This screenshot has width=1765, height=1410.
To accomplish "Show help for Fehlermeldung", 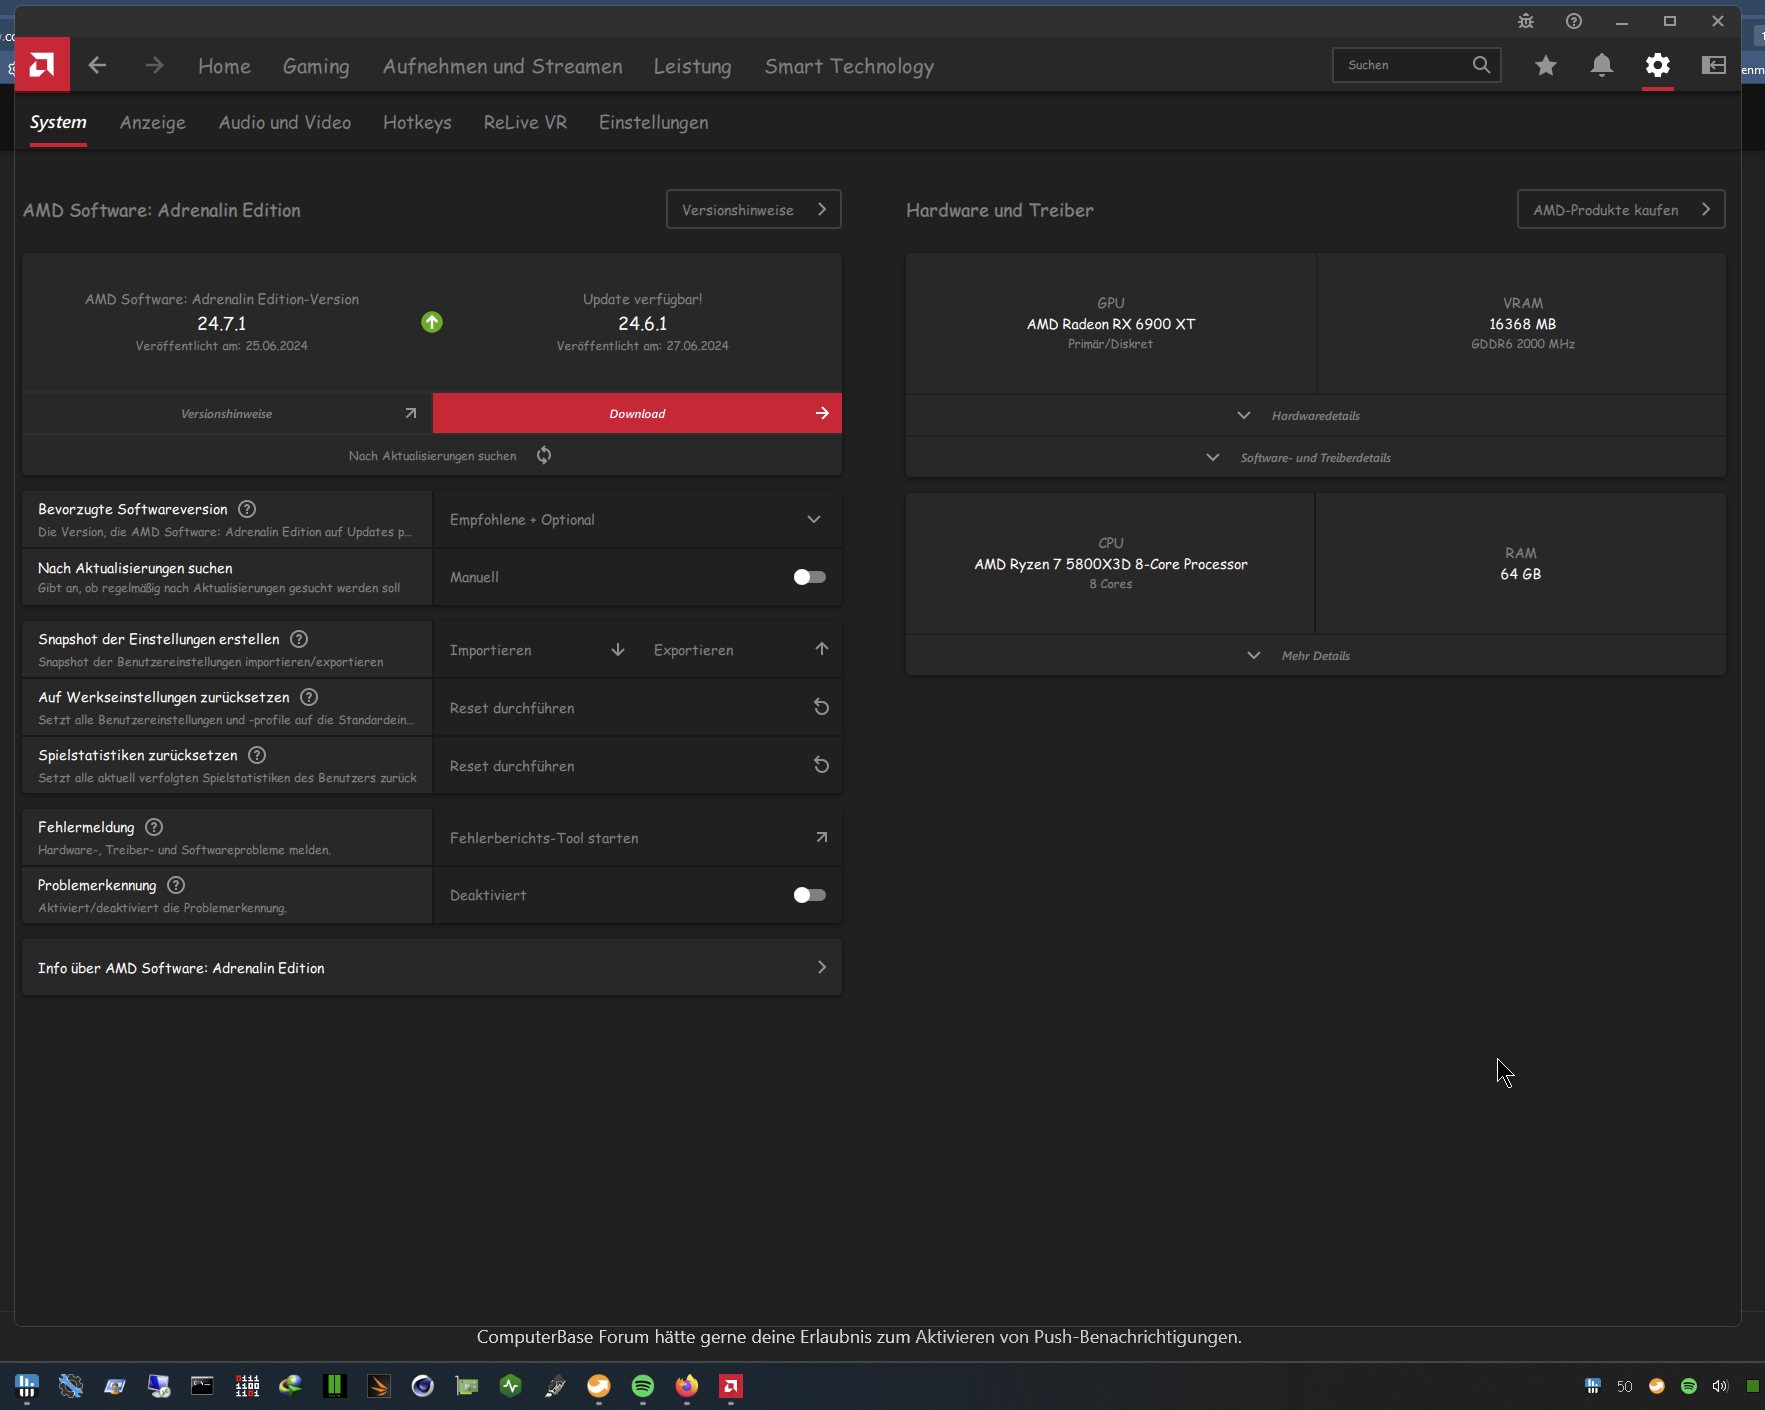I will pyautogui.click(x=154, y=827).
